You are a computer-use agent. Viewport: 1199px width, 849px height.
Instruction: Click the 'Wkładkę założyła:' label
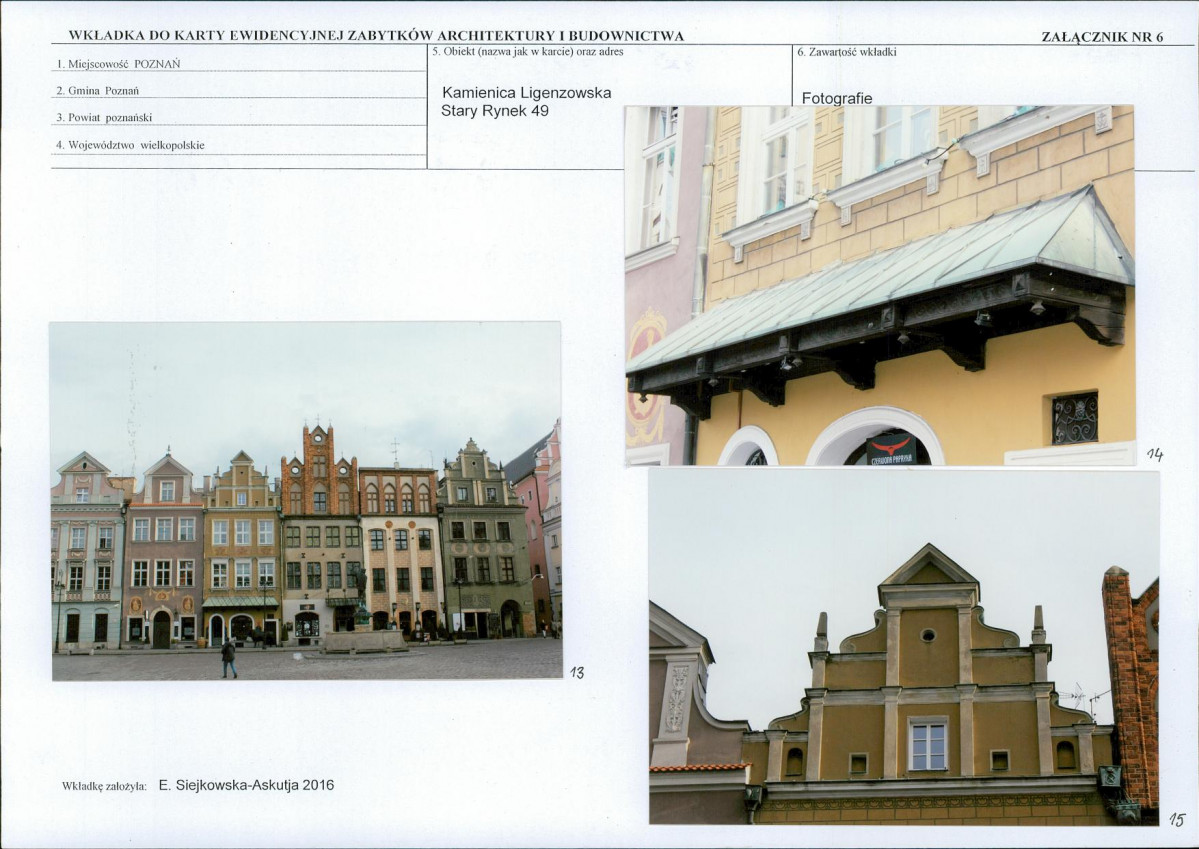click(x=103, y=786)
